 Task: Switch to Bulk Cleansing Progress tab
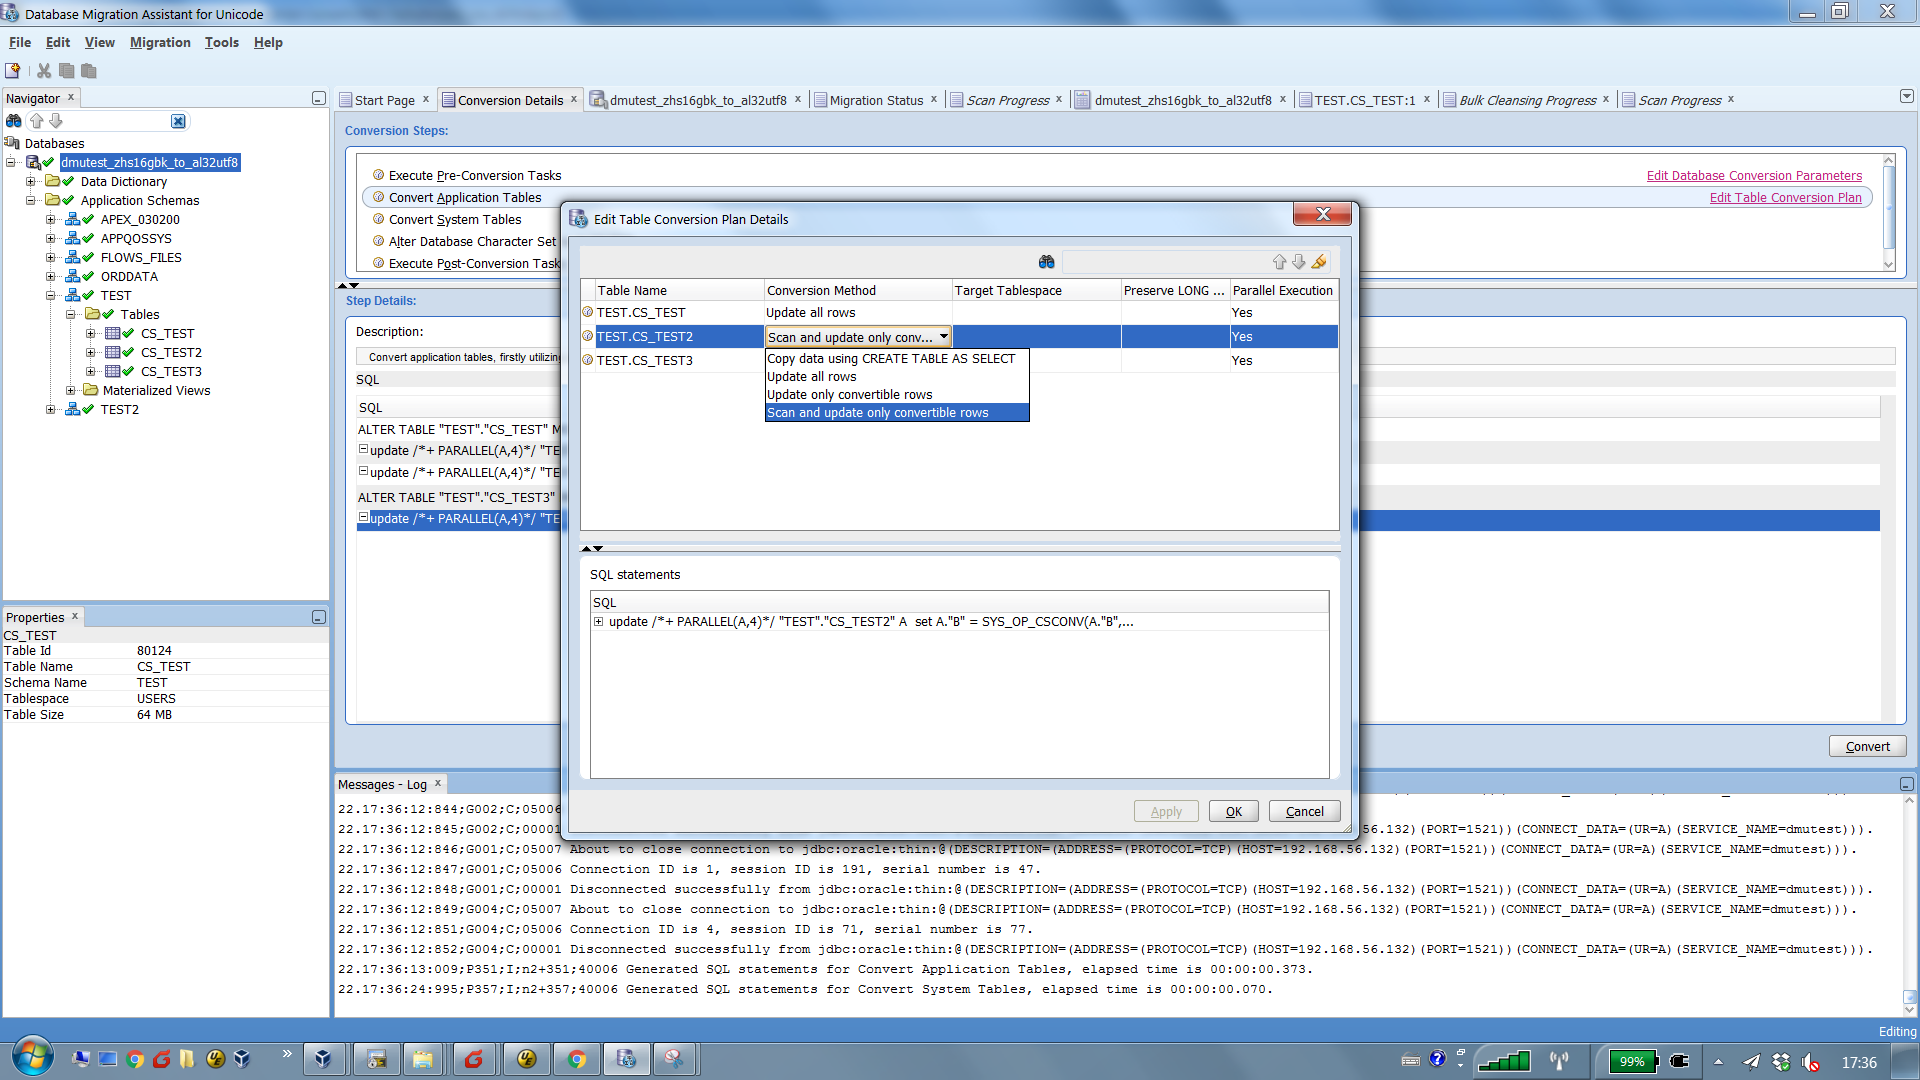coord(1527,100)
